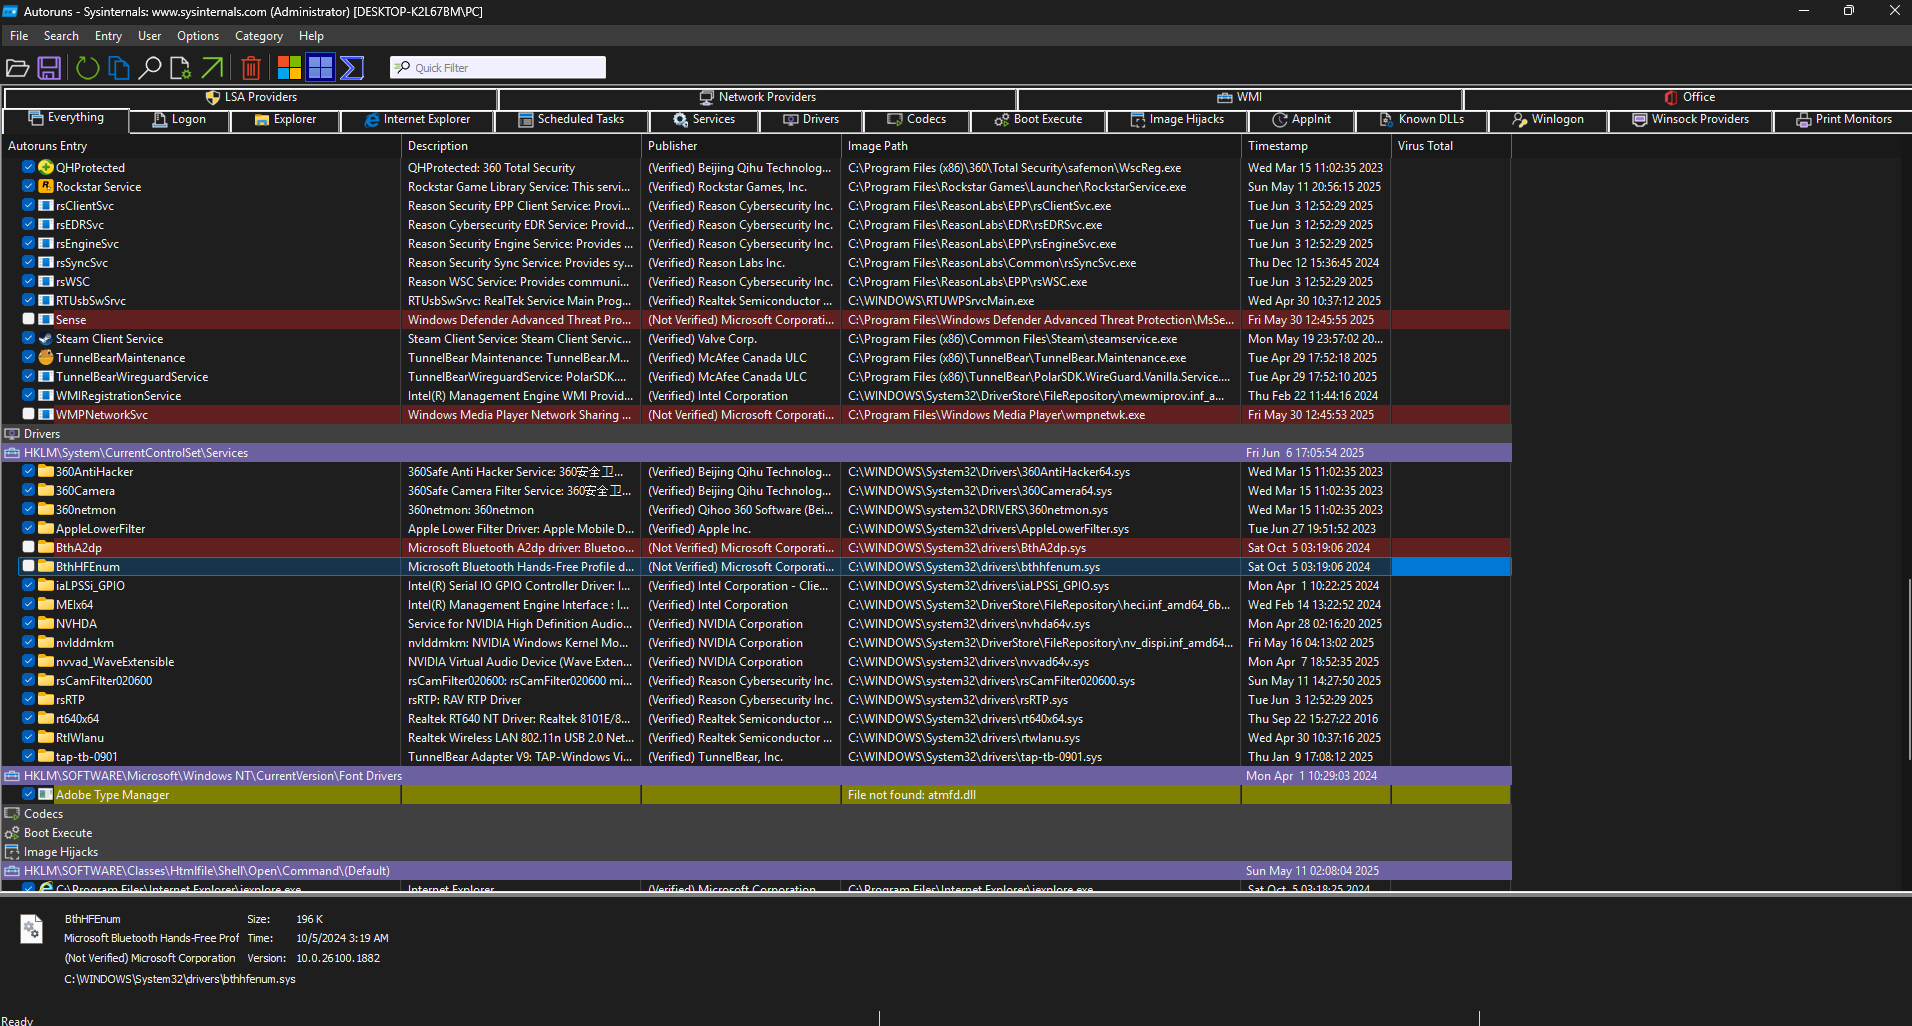The height and width of the screenshot is (1026, 1912).
Task: Sort by Autoruns Entry column header
Action: click(x=201, y=146)
